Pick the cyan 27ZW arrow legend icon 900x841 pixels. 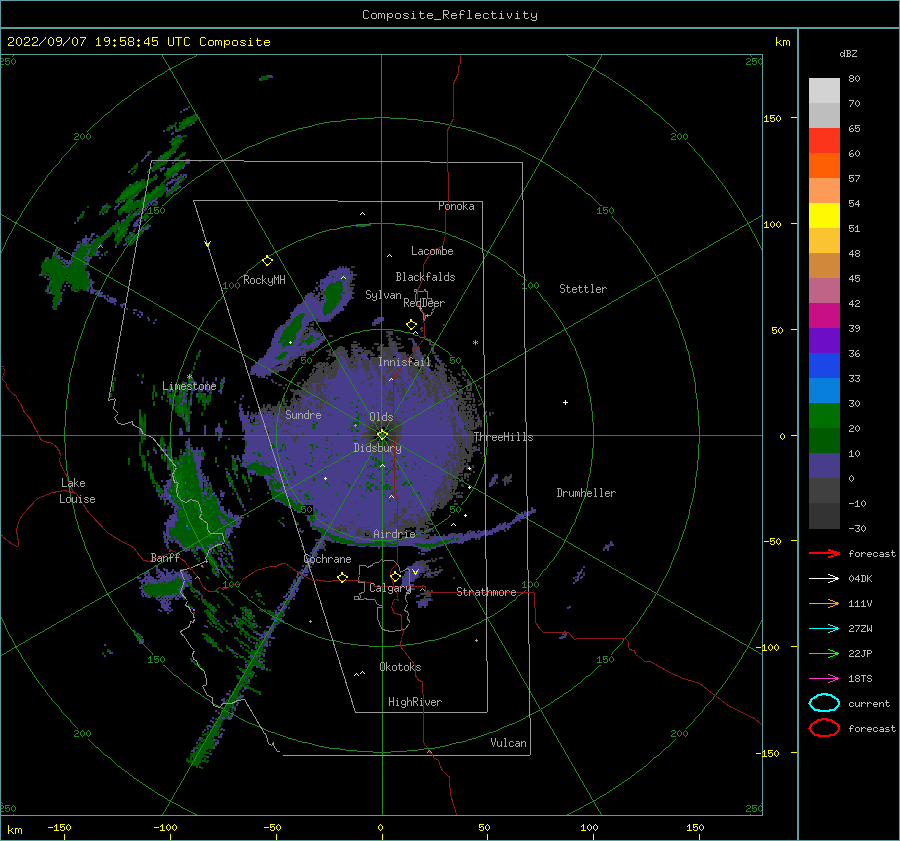(x=824, y=629)
